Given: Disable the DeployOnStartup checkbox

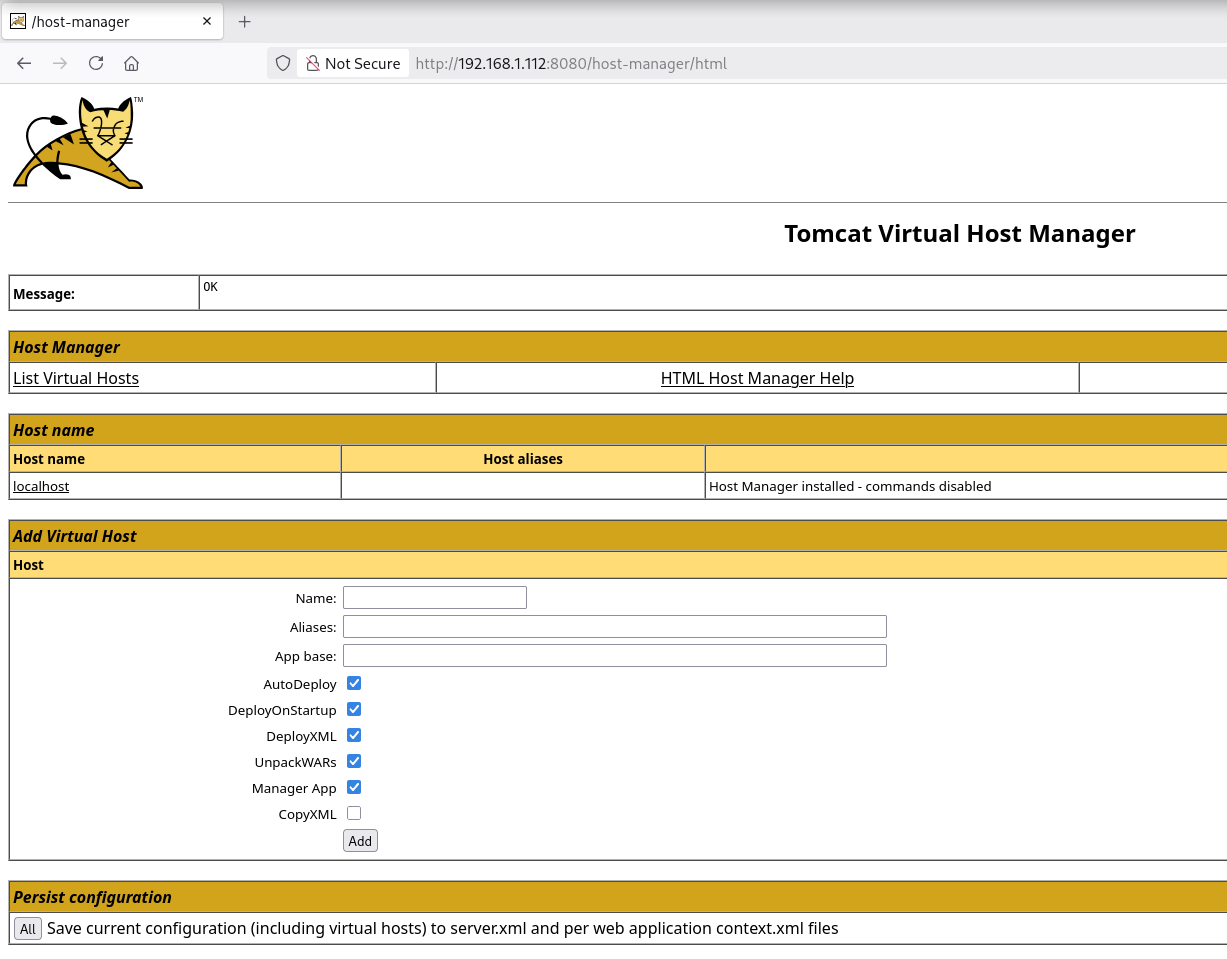Looking at the screenshot, I should coord(354,709).
